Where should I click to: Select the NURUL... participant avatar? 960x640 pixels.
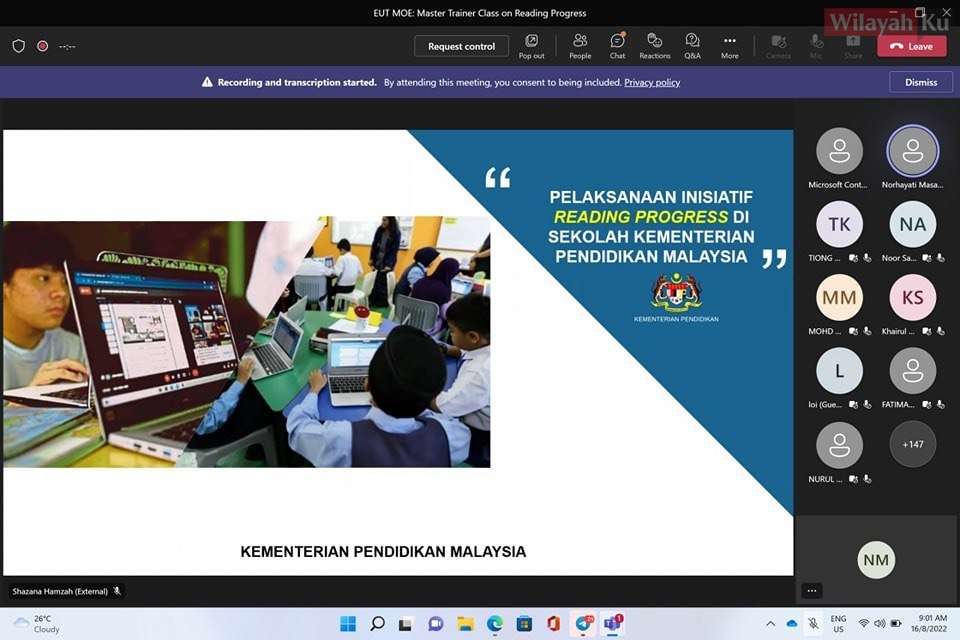[839, 445]
